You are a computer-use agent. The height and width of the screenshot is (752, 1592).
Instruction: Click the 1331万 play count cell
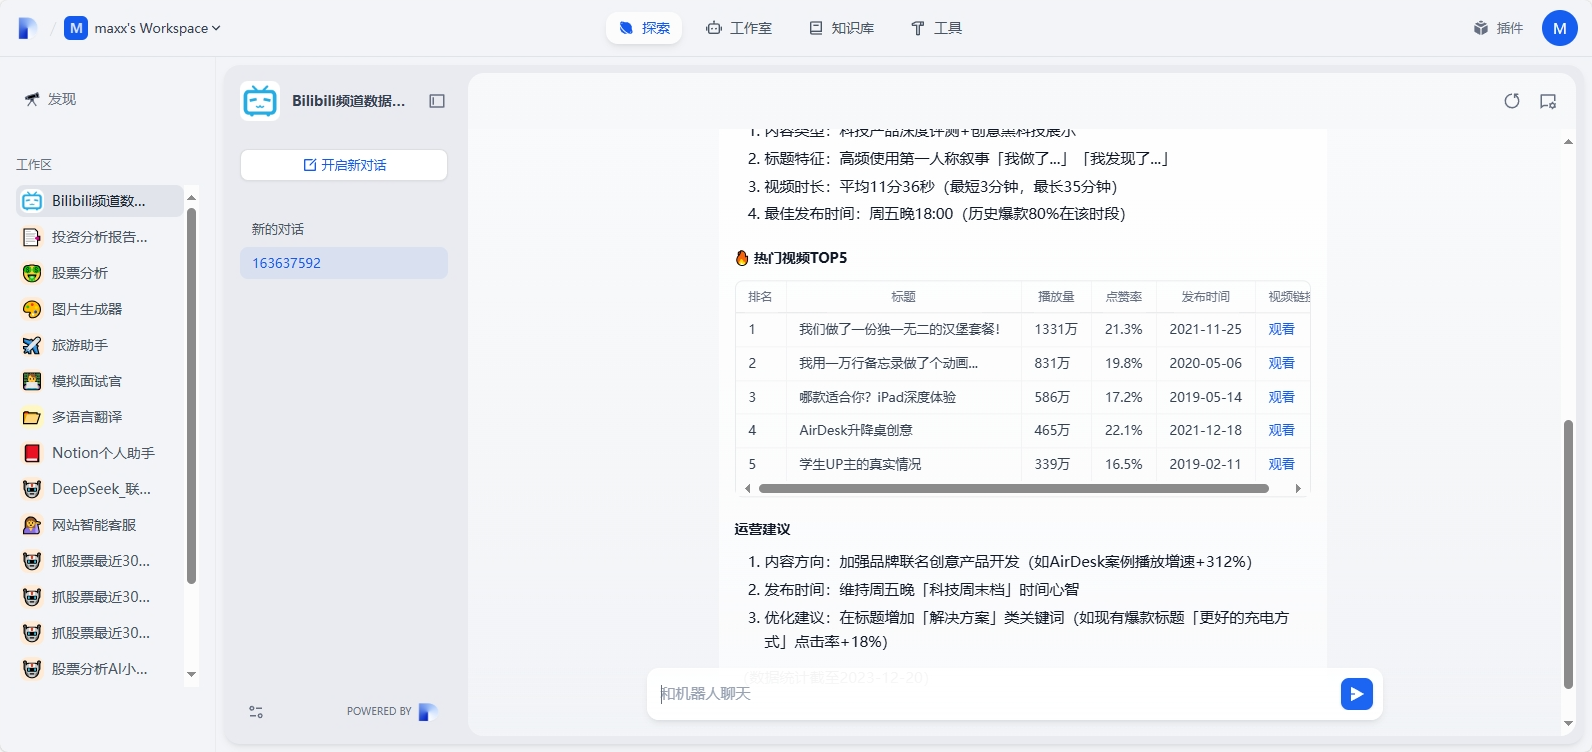pyautogui.click(x=1056, y=329)
